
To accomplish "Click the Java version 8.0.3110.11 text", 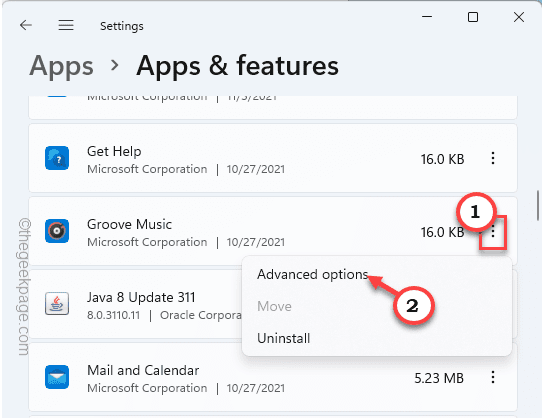I will (x=113, y=315).
